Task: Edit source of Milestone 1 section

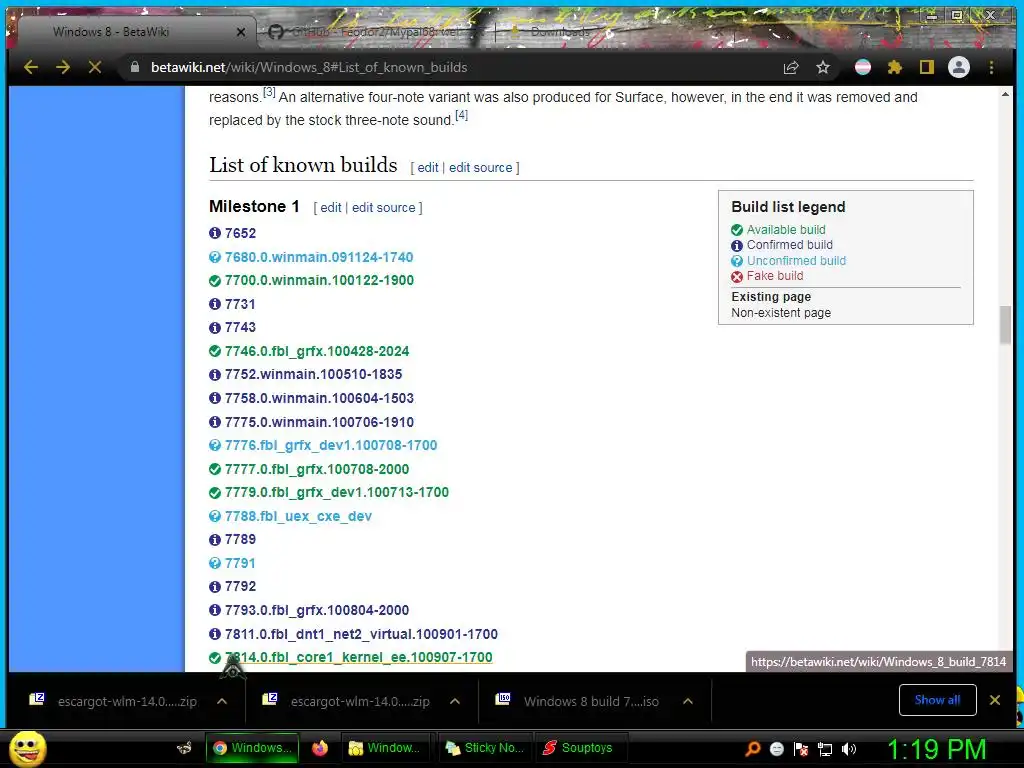Action: [x=383, y=208]
